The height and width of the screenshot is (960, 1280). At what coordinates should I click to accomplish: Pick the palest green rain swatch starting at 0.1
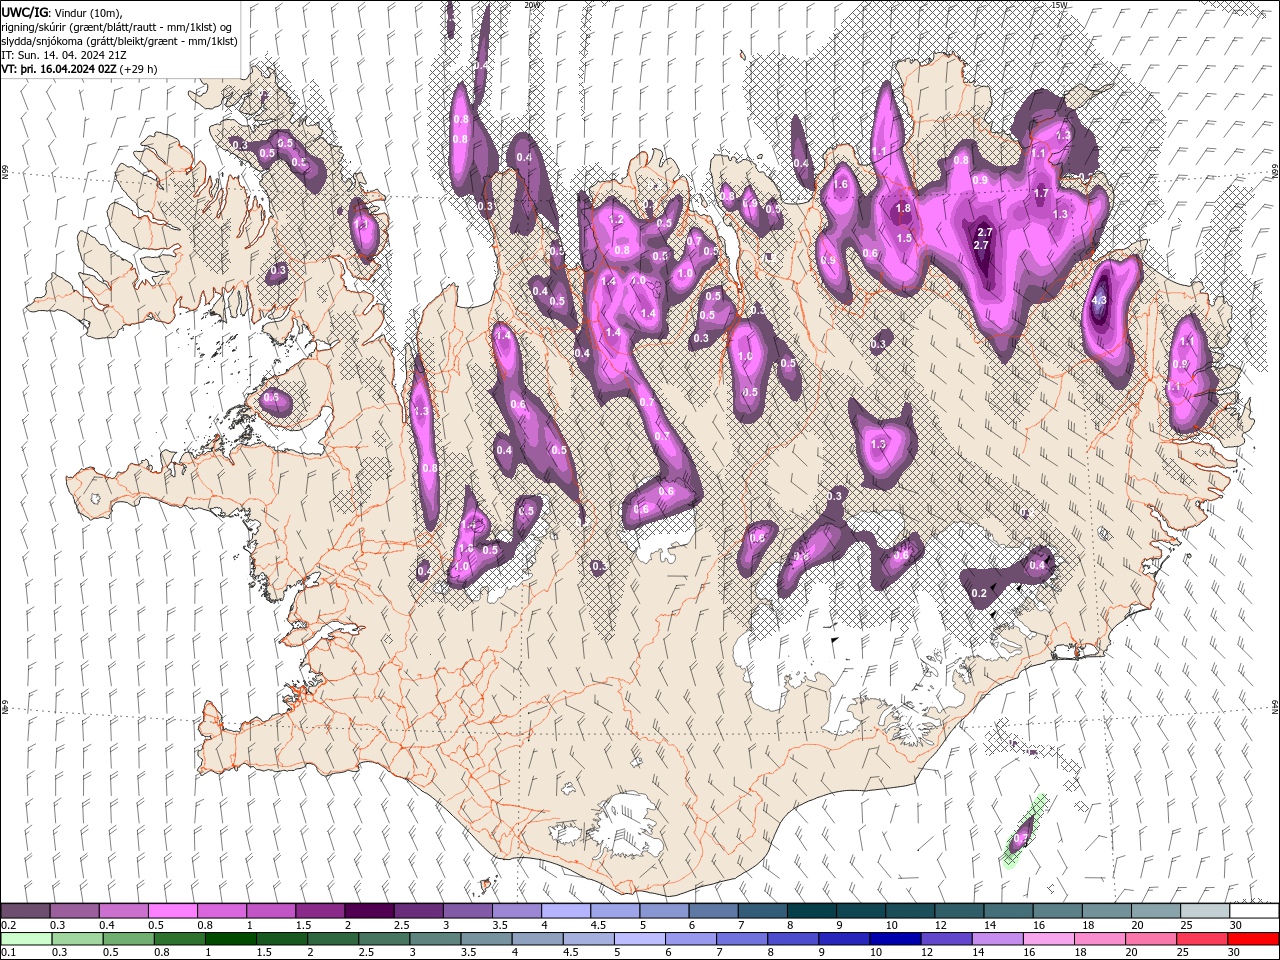tap(25, 939)
